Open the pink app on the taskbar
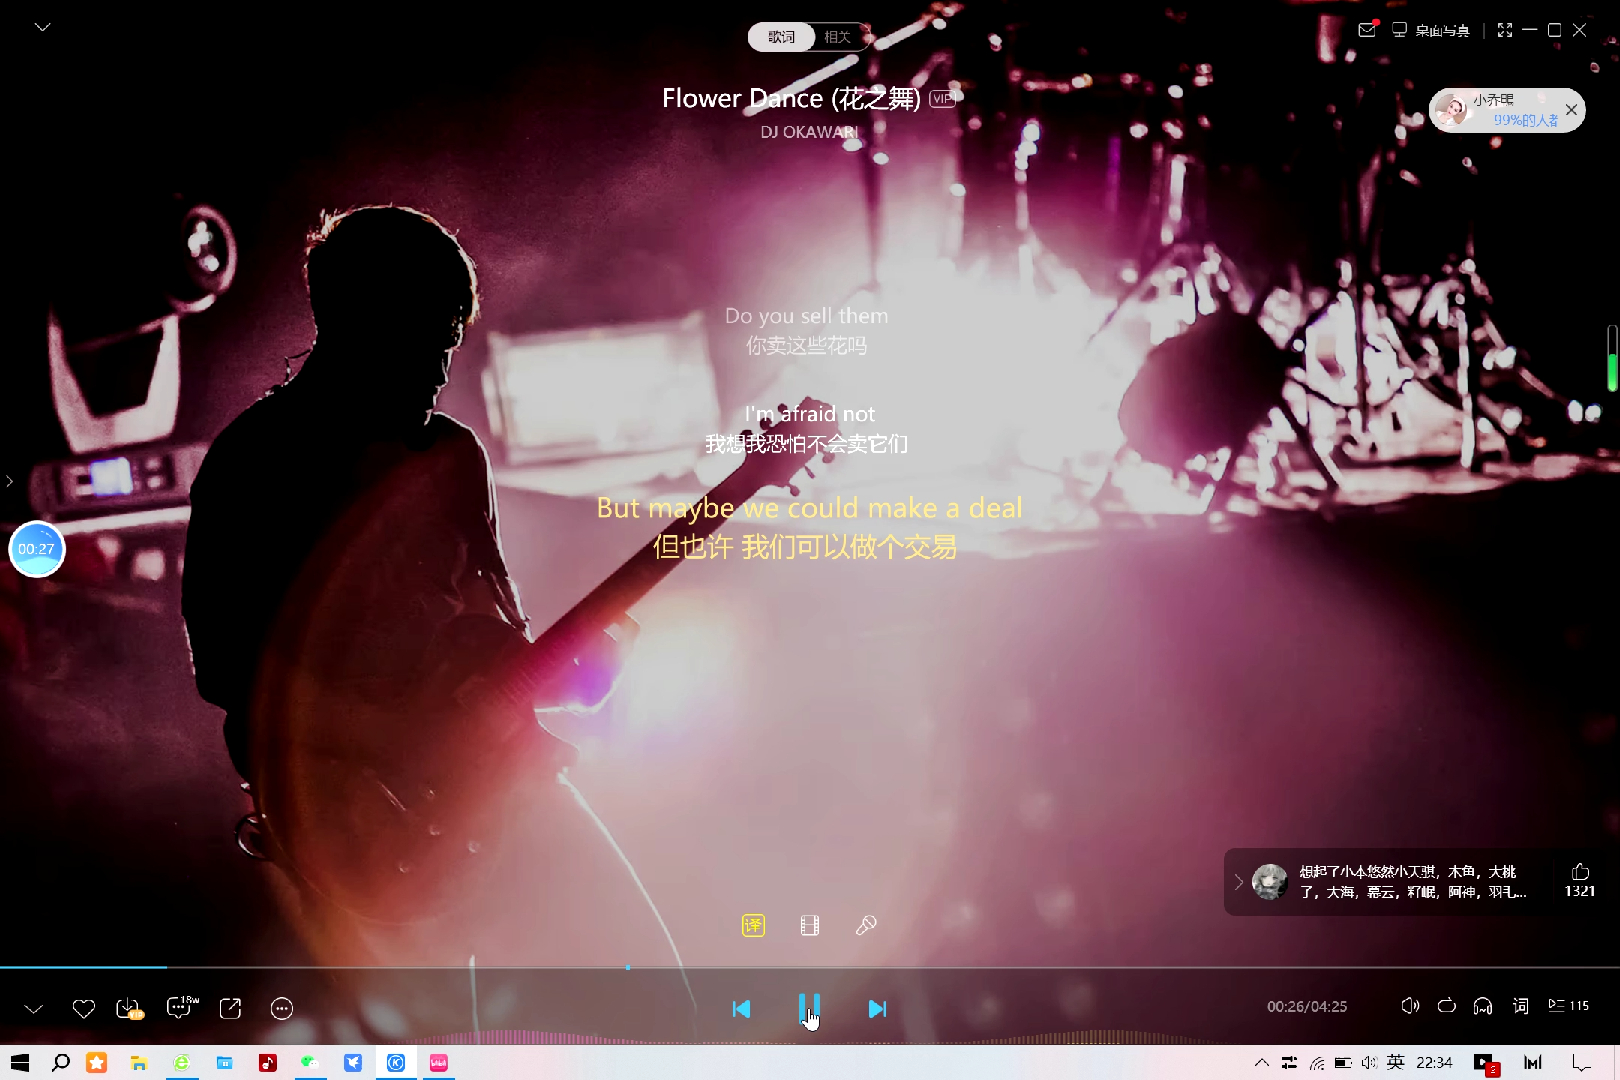 tap(439, 1063)
